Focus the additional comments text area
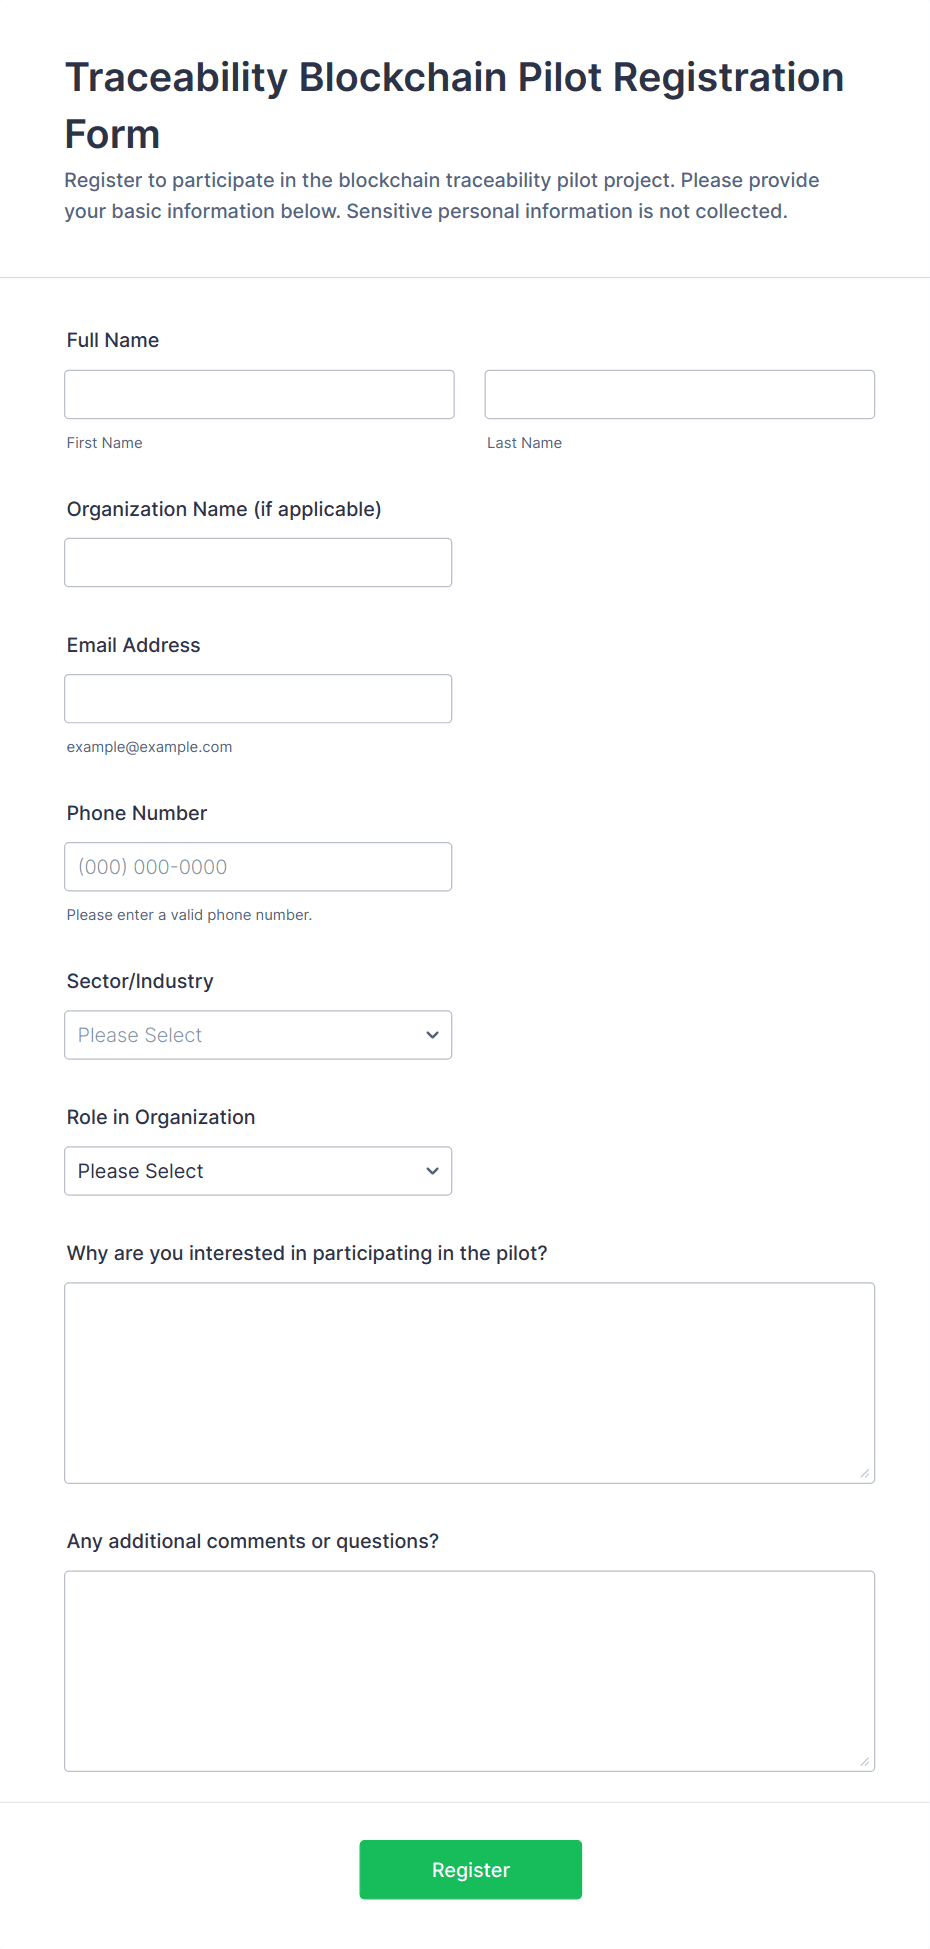The image size is (930, 1949). pyautogui.click(x=469, y=1671)
